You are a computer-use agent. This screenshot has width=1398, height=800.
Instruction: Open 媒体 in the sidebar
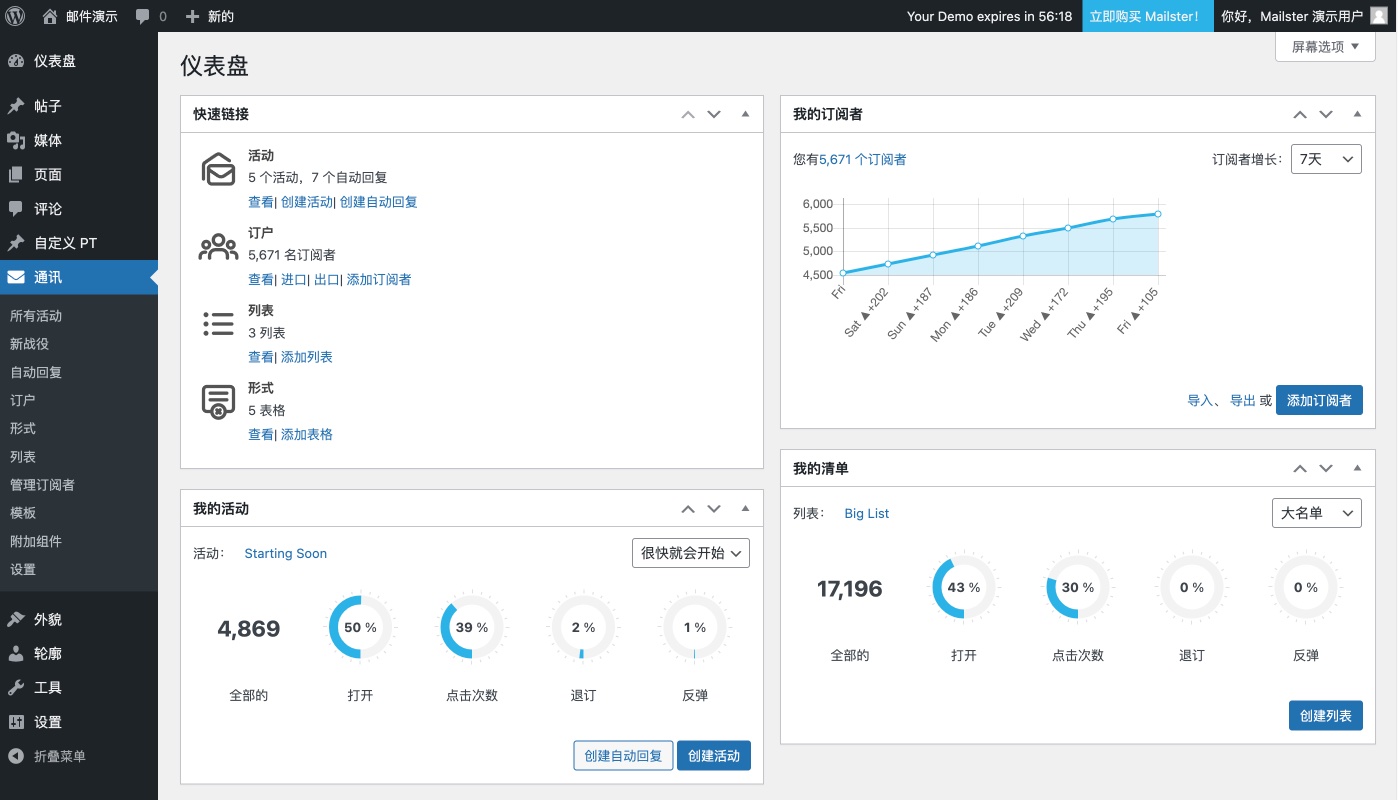coord(79,140)
